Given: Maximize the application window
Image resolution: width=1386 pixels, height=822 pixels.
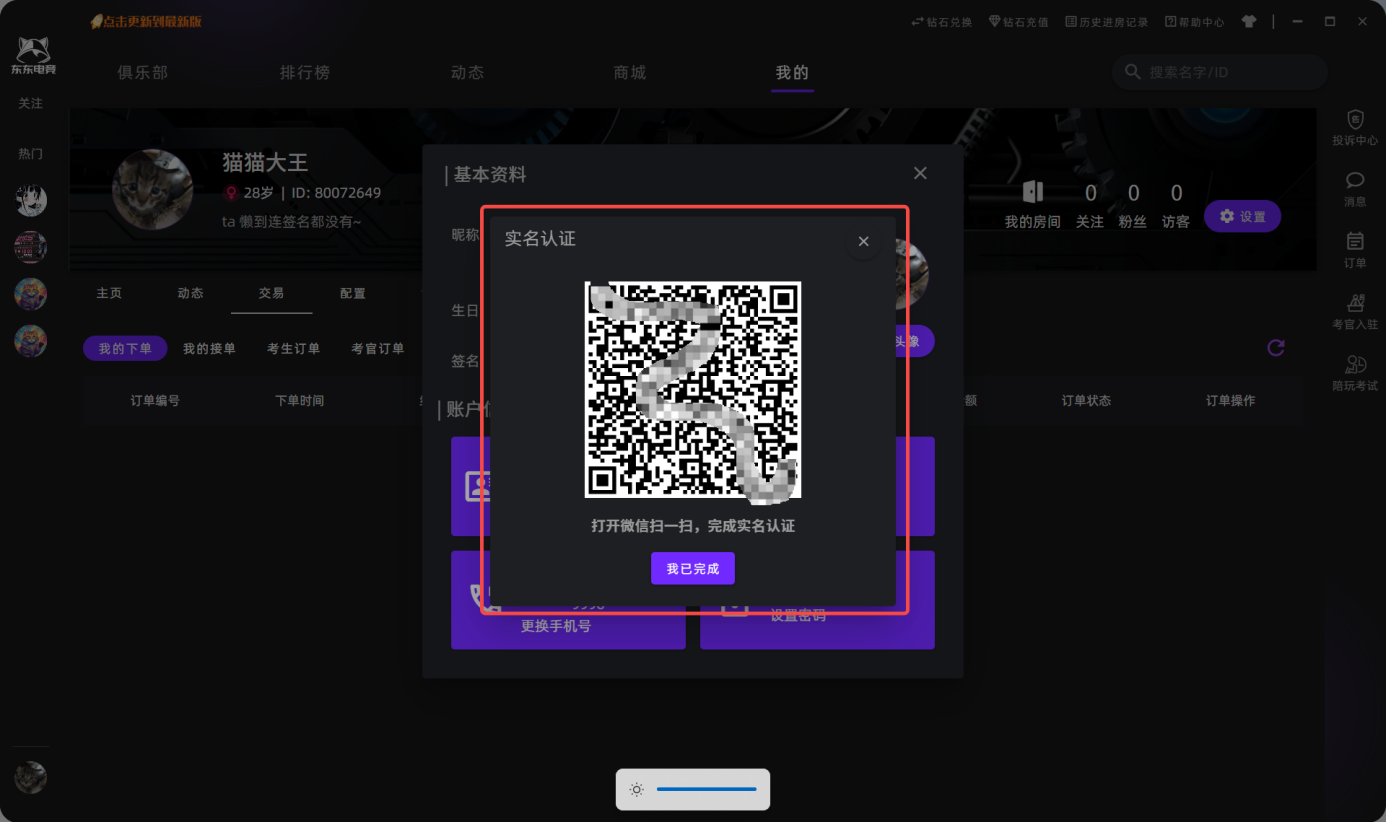Looking at the screenshot, I should [1330, 21].
